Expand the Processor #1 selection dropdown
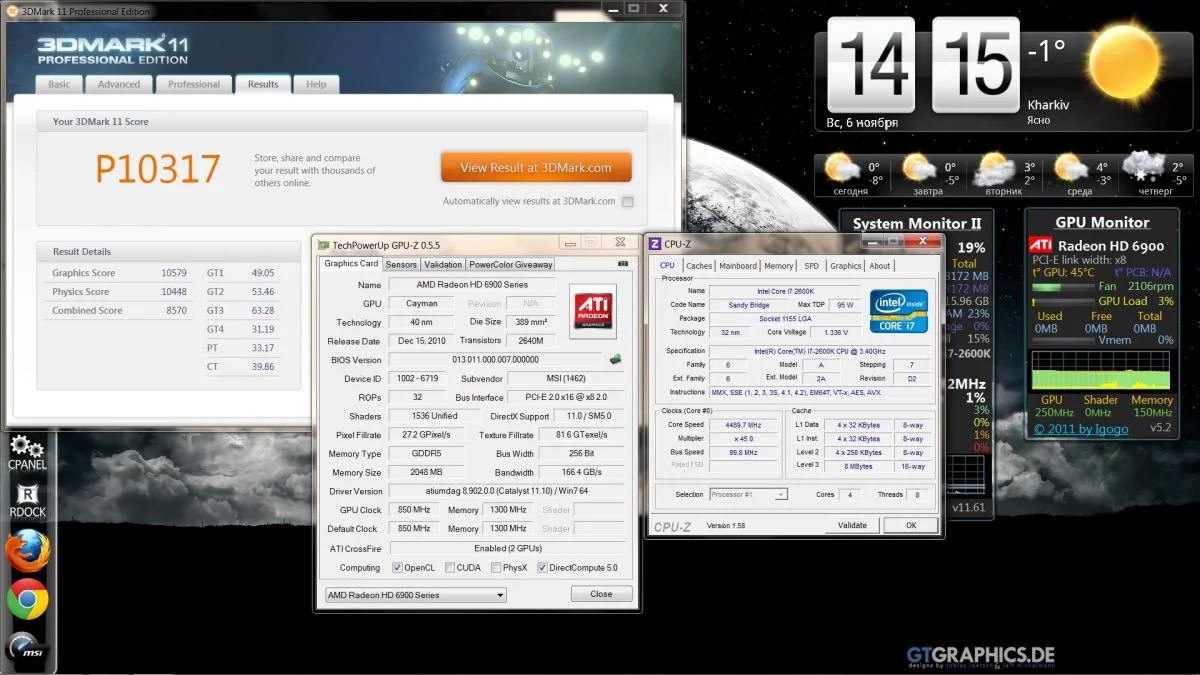1200x675 pixels. (x=748, y=494)
